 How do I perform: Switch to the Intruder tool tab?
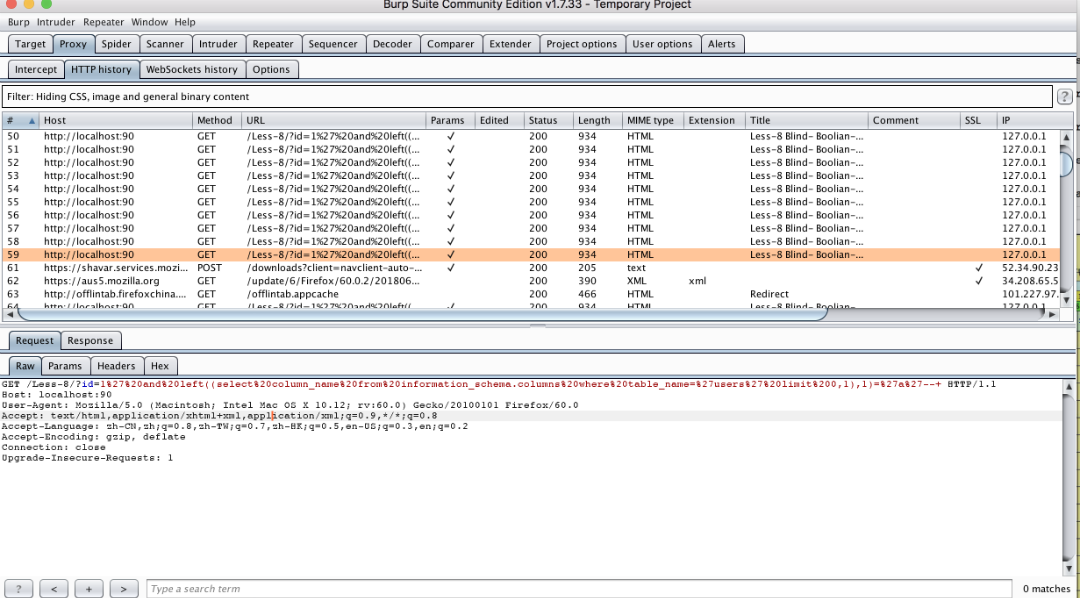(218, 44)
